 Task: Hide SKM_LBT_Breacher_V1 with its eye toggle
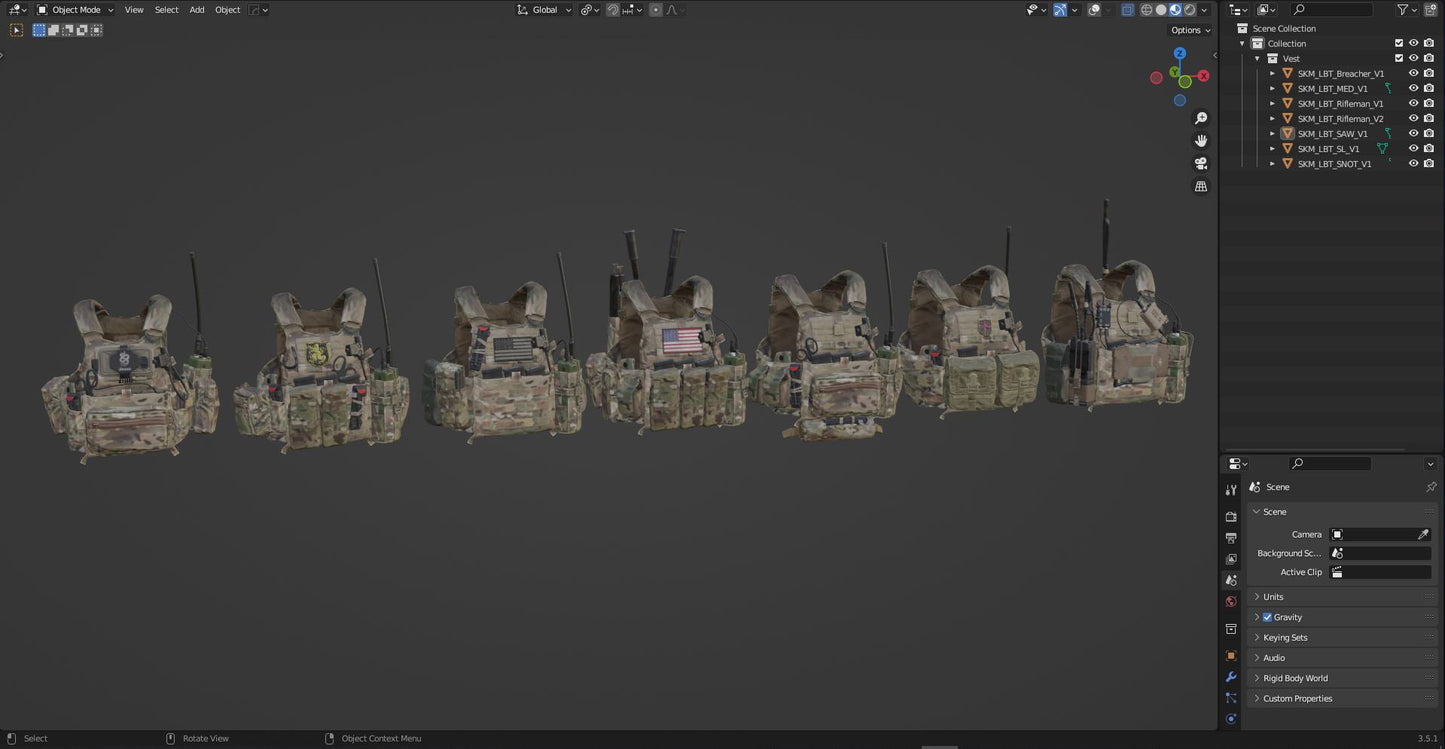[1413, 73]
